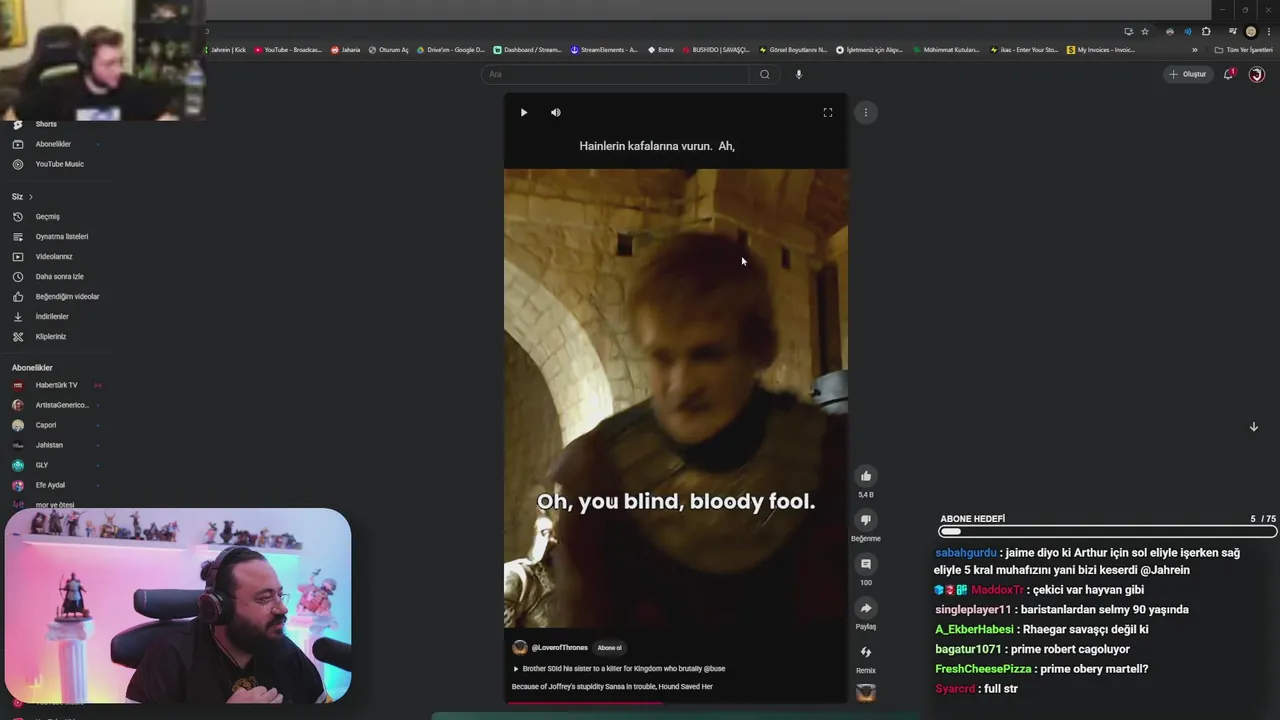1280x720 pixels.
Task: Expand the Siz section chevron
Action: [x=31, y=197]
